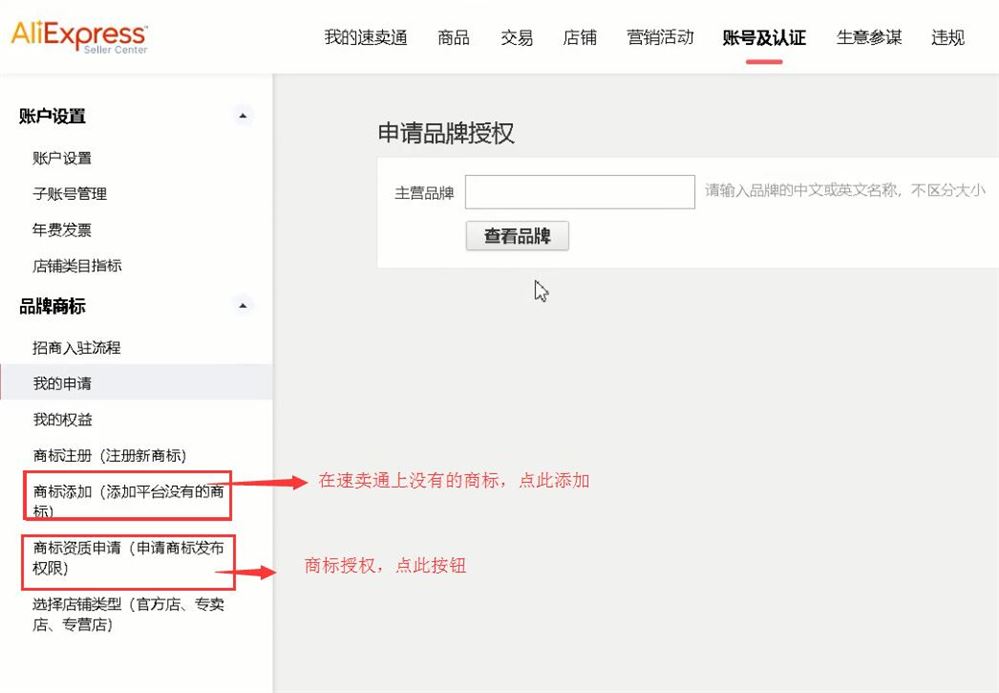Open 店铺类目指标 page
The image size is (999, 693).
(x=76, y=265)
